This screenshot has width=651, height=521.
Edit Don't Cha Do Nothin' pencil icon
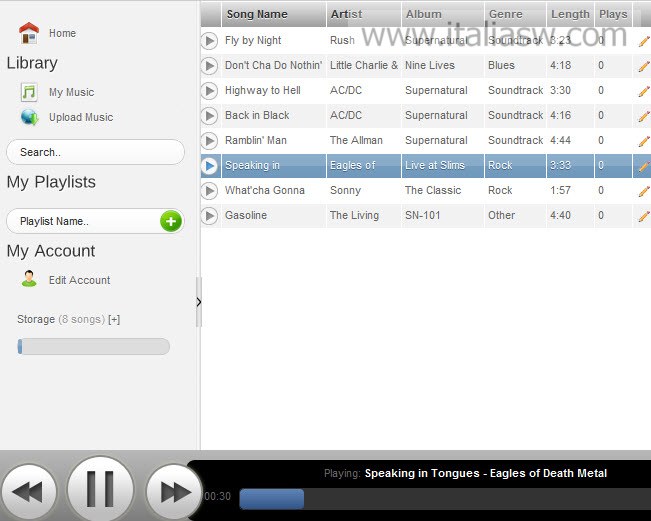point(644,66)
